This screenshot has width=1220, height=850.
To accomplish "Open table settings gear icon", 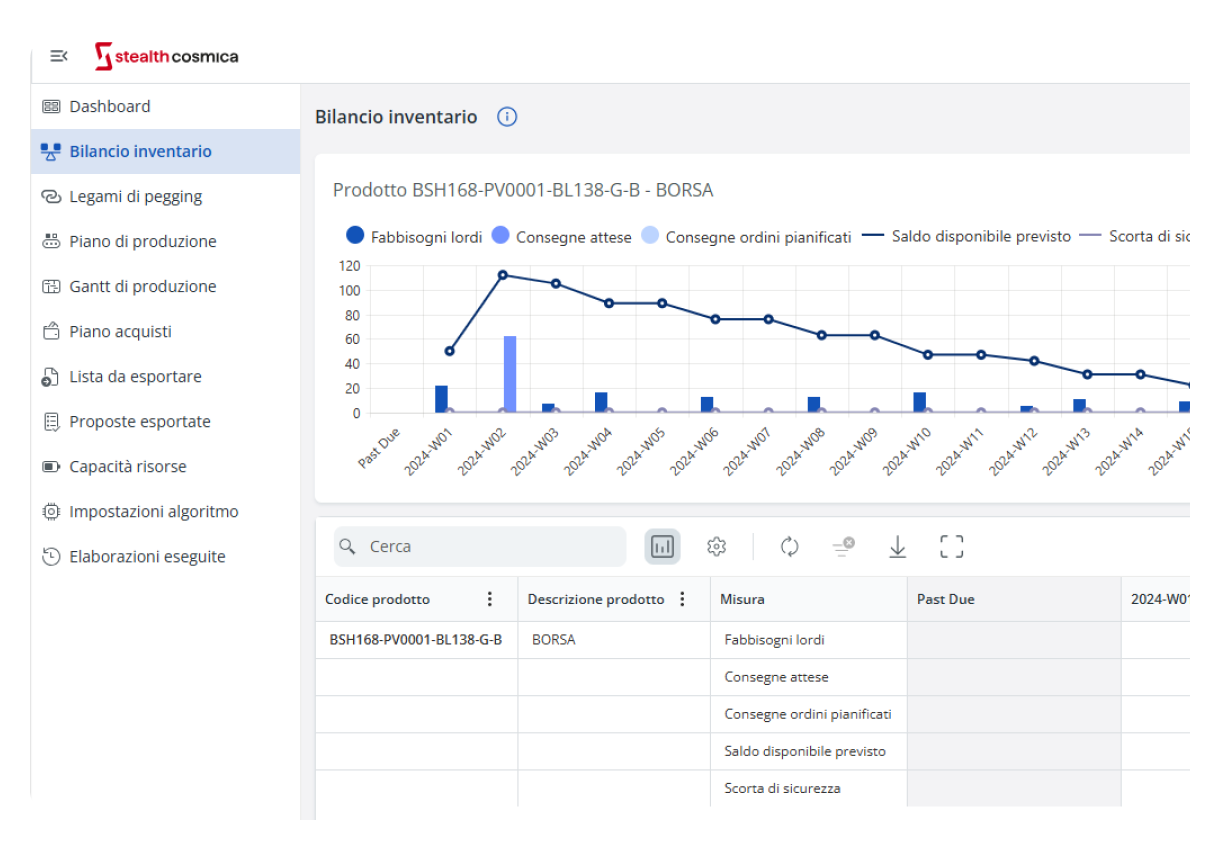I will click(x=716, y=547).
